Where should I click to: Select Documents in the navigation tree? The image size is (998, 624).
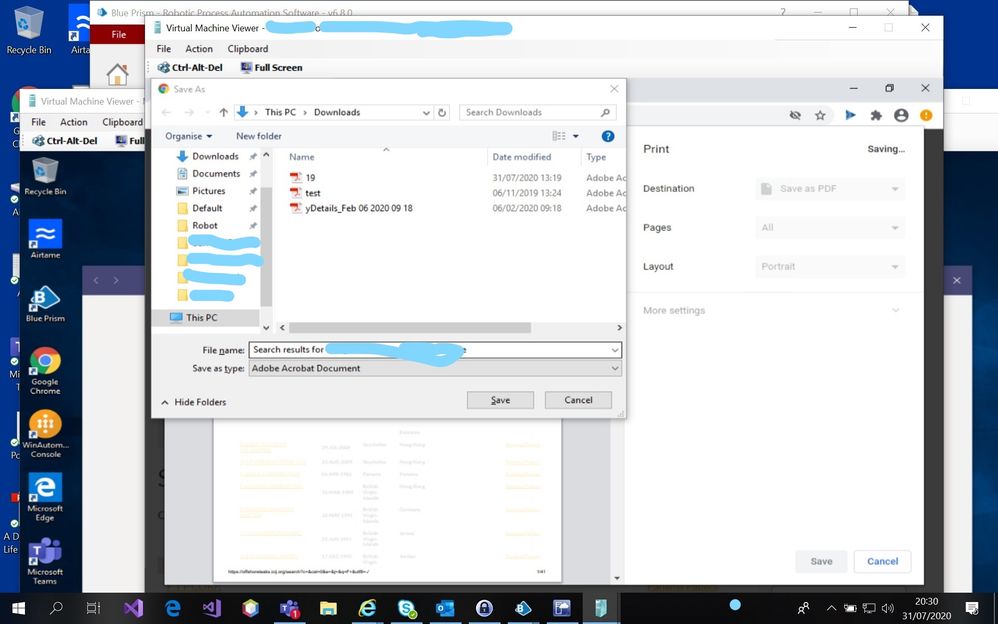point(216,173)
